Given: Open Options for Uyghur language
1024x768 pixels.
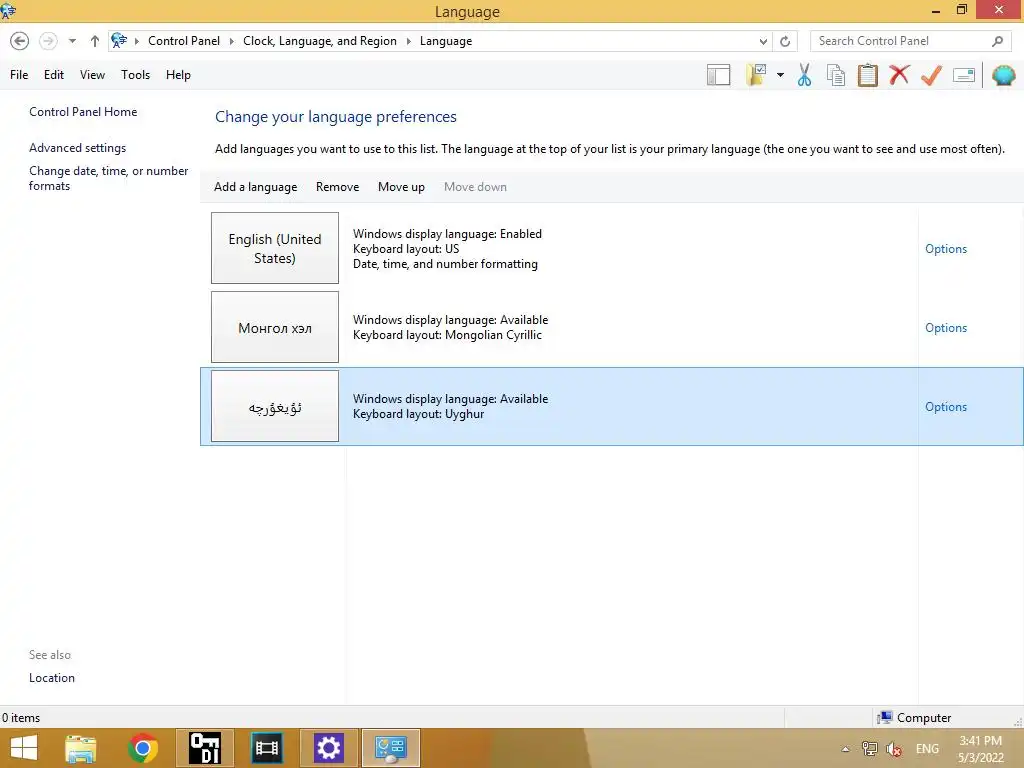Looking at the screenshot, I should tap(946, 407).
